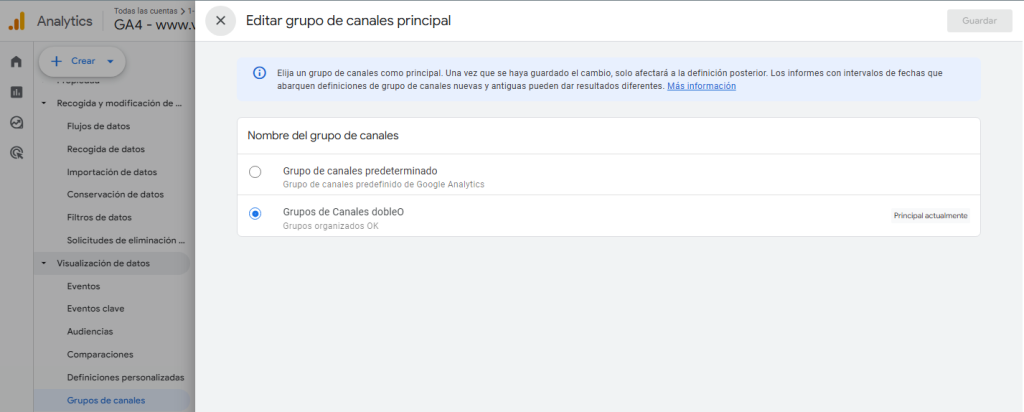Select Grupos de Canales dobleO radio button

pos(255,213)
